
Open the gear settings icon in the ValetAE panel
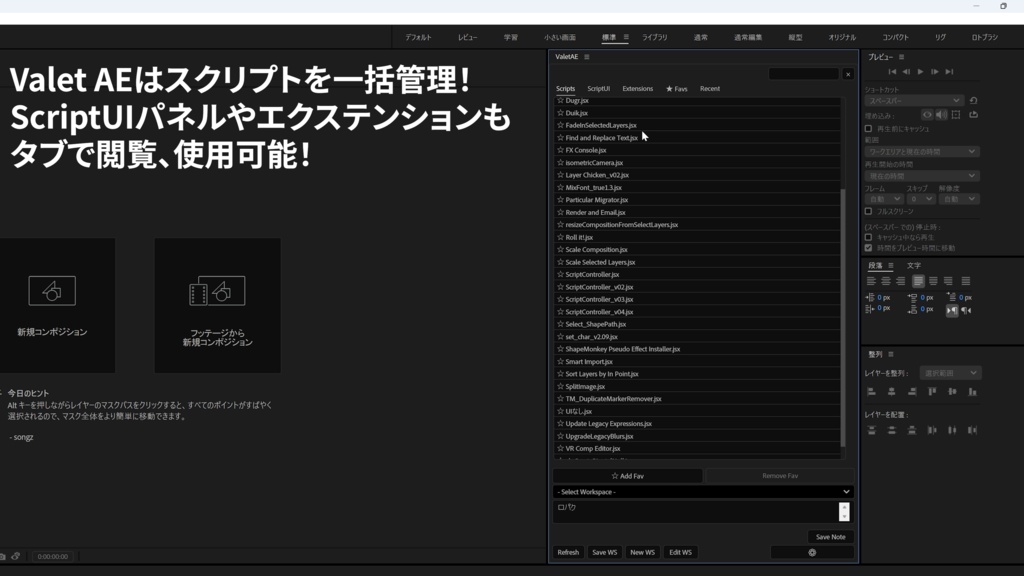click(810, 551)
